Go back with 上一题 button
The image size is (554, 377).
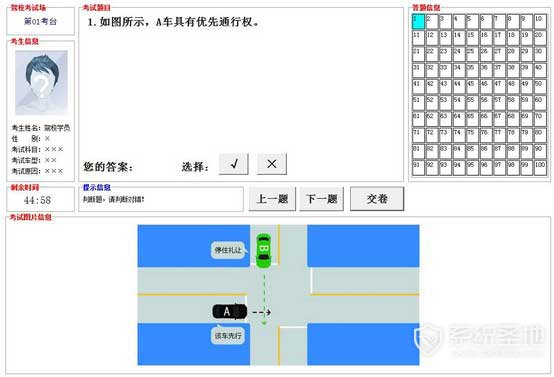coord(272,199)
